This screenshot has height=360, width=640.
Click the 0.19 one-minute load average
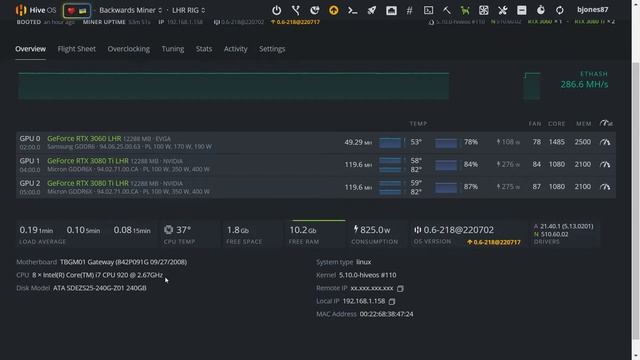pos(36,230)
